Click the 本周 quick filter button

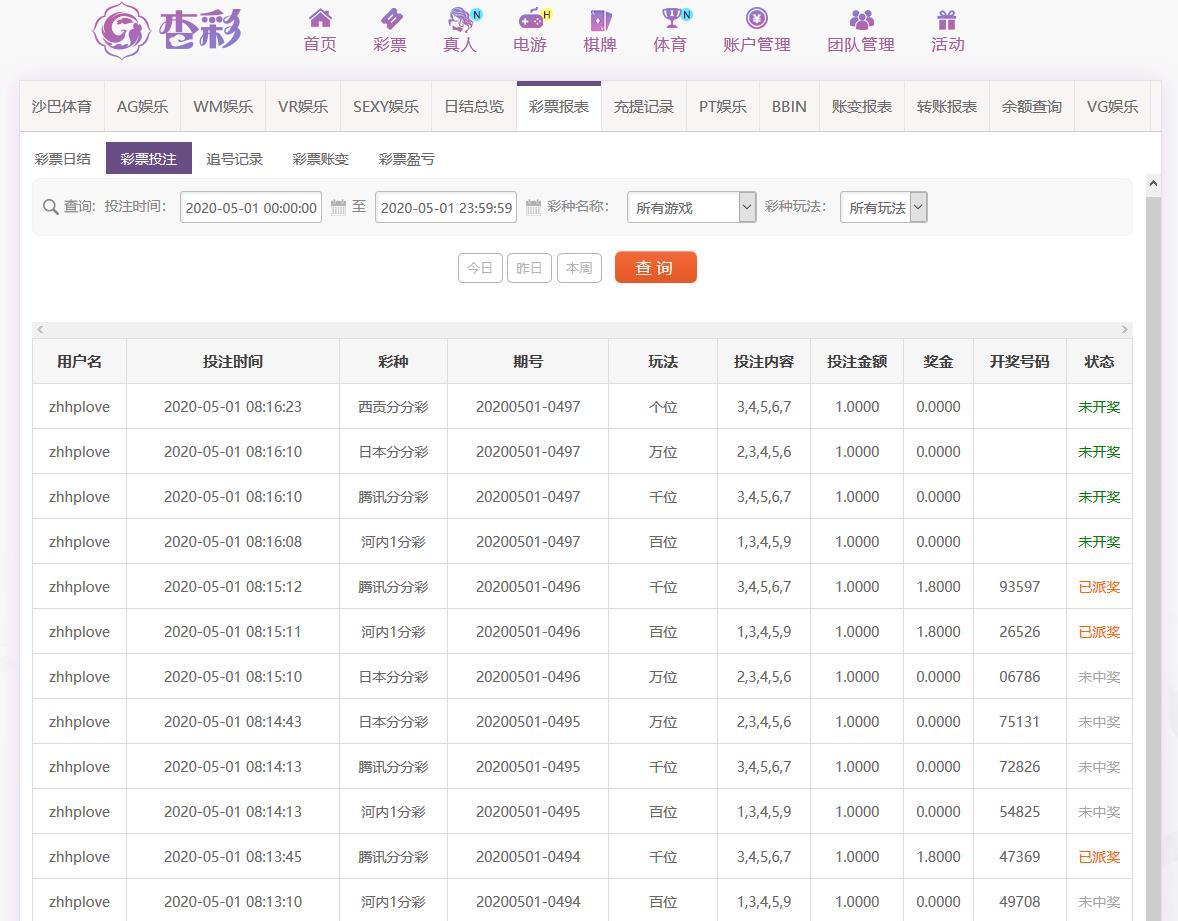click(x=579, y=268)
